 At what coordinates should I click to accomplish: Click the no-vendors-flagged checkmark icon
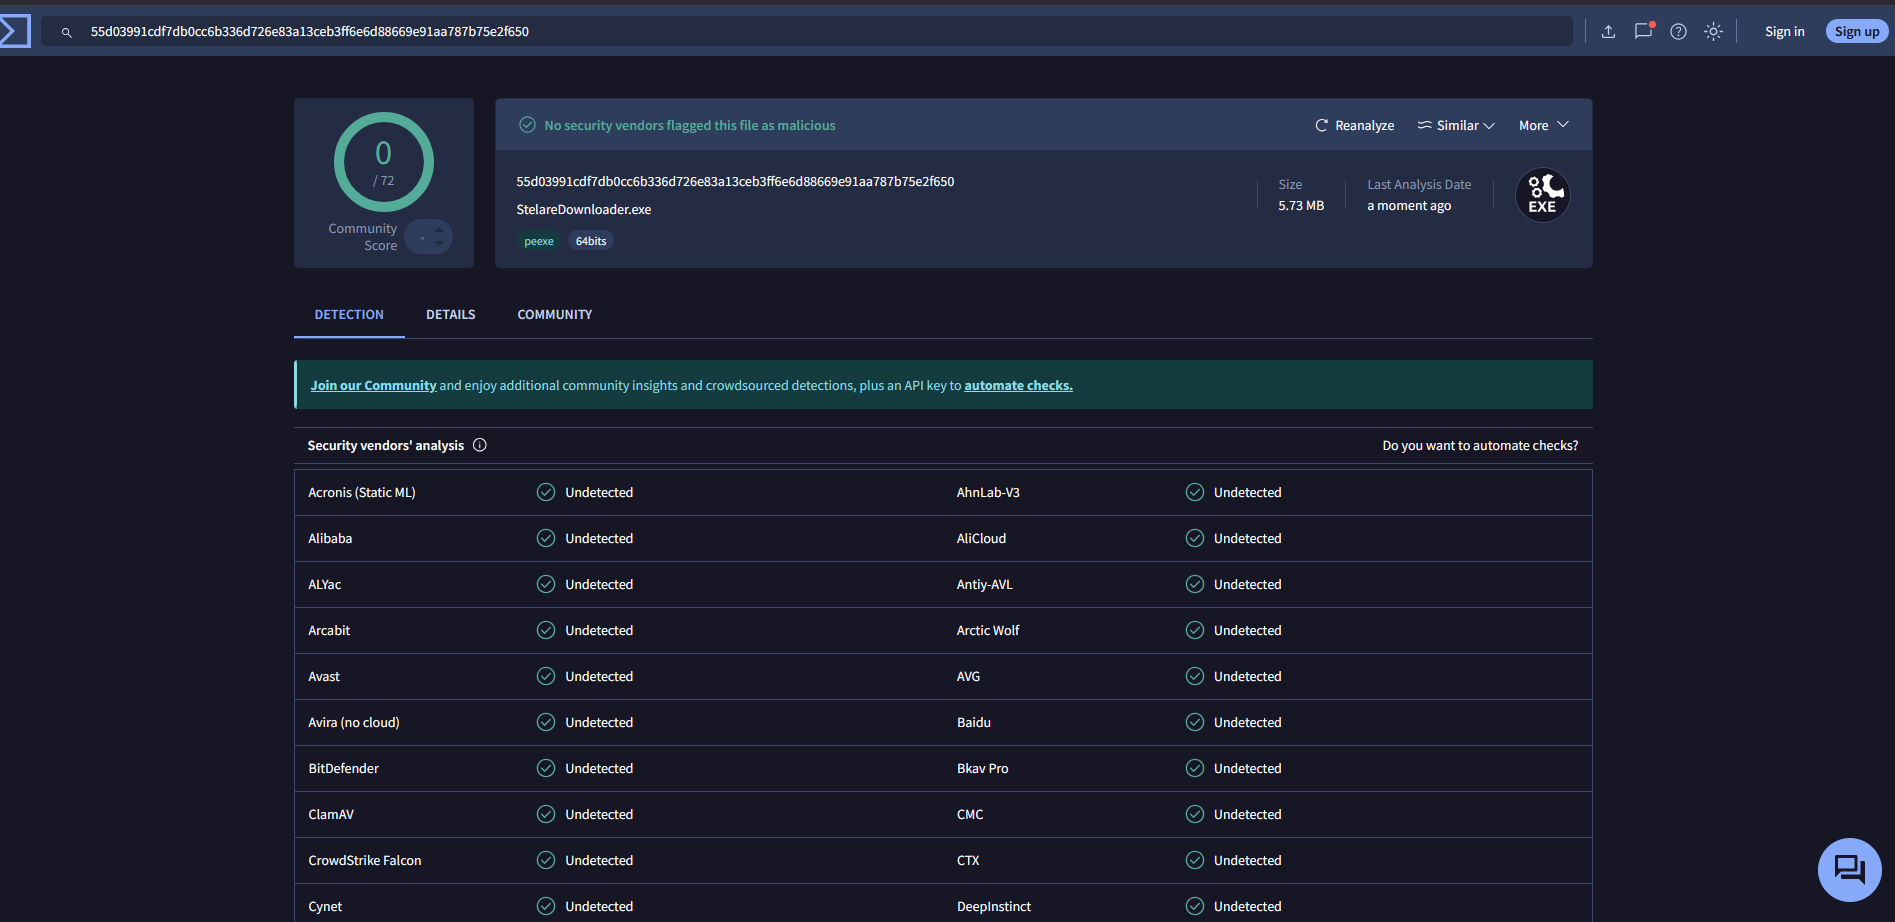tap(527, 125)
